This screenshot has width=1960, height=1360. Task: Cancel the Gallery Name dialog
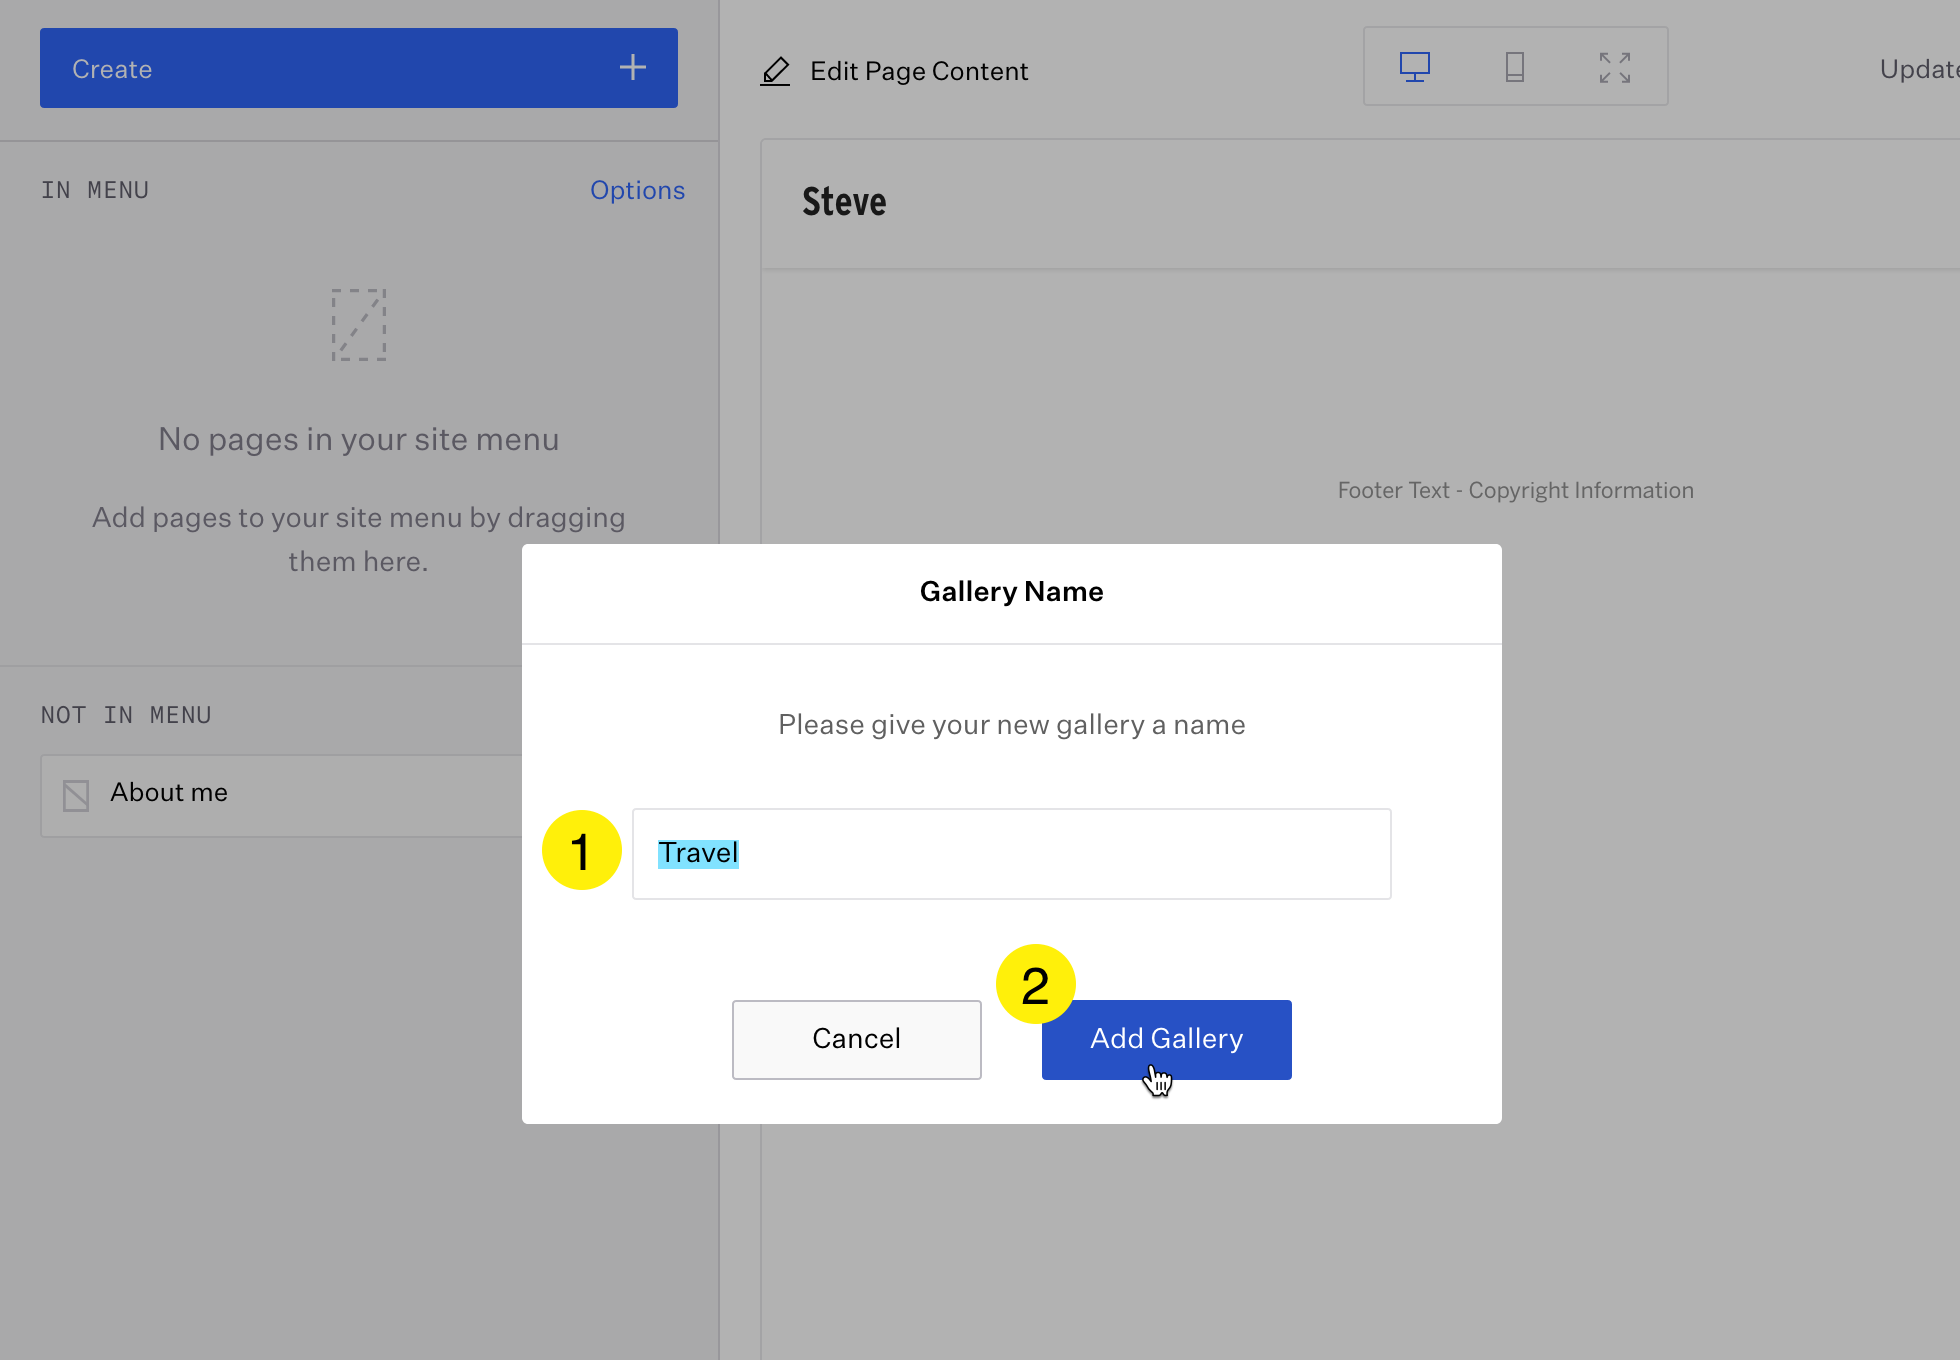pyautogui.click(x=856, y=1039)
